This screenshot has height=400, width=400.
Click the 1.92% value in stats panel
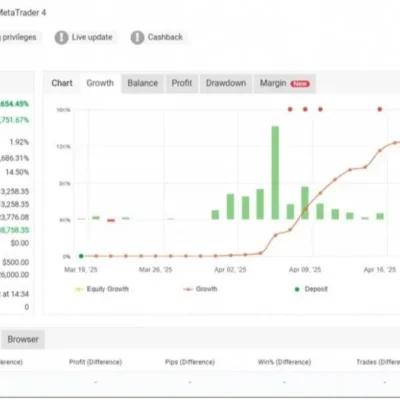(x=19, y=142)
